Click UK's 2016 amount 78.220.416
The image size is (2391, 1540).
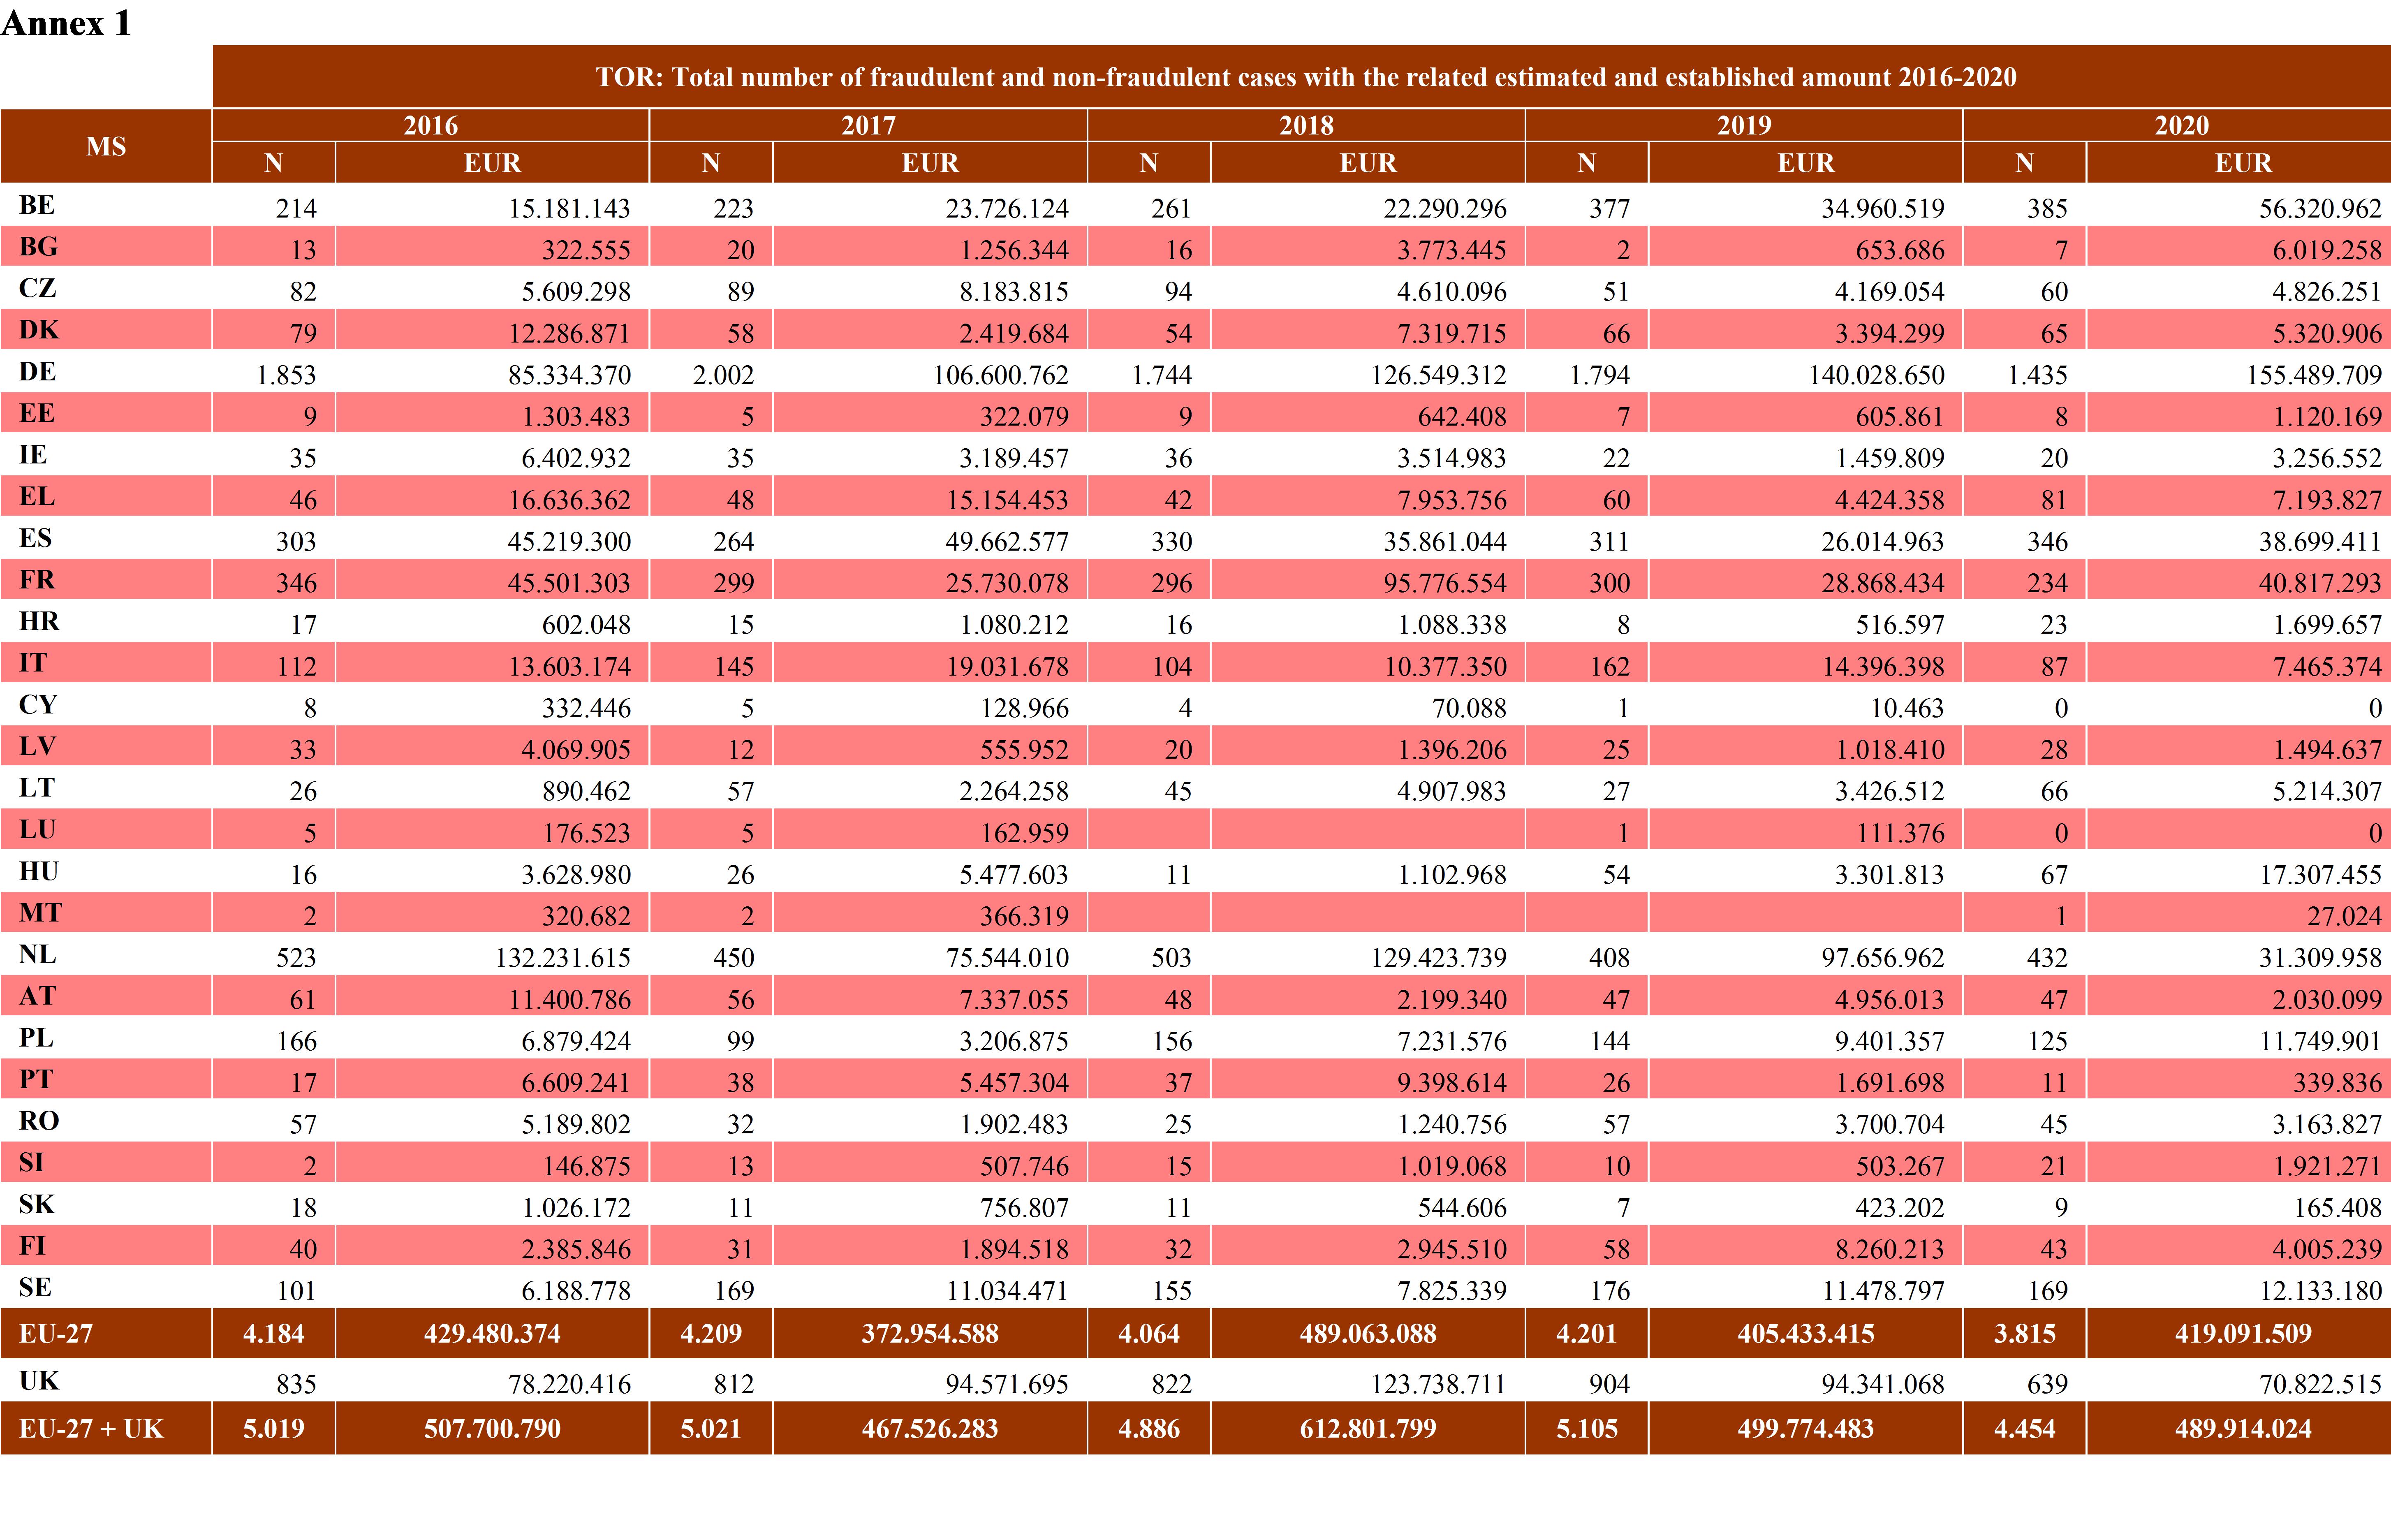(569, 1384)
